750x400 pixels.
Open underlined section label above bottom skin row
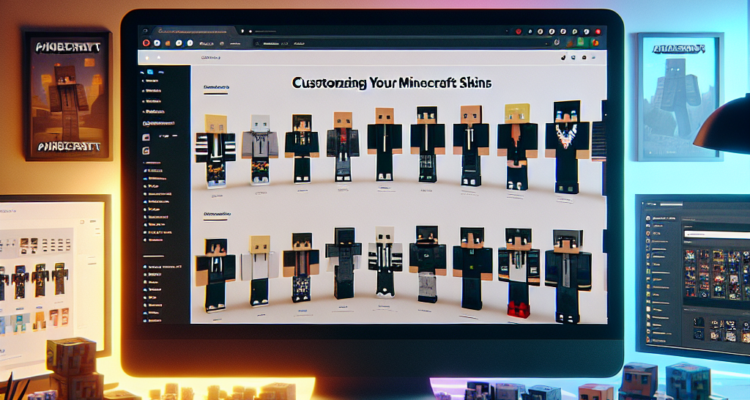(217, 214)
